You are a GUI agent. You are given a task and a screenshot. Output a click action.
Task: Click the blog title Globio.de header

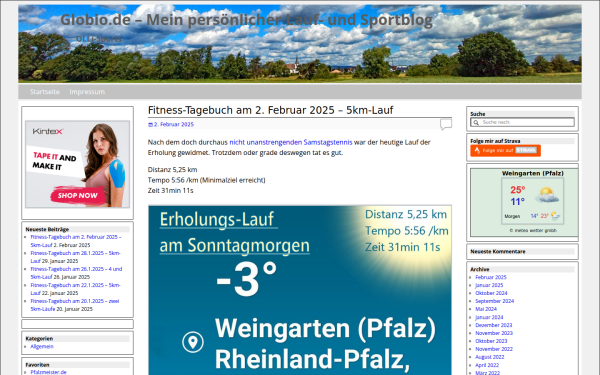[246, 20]
